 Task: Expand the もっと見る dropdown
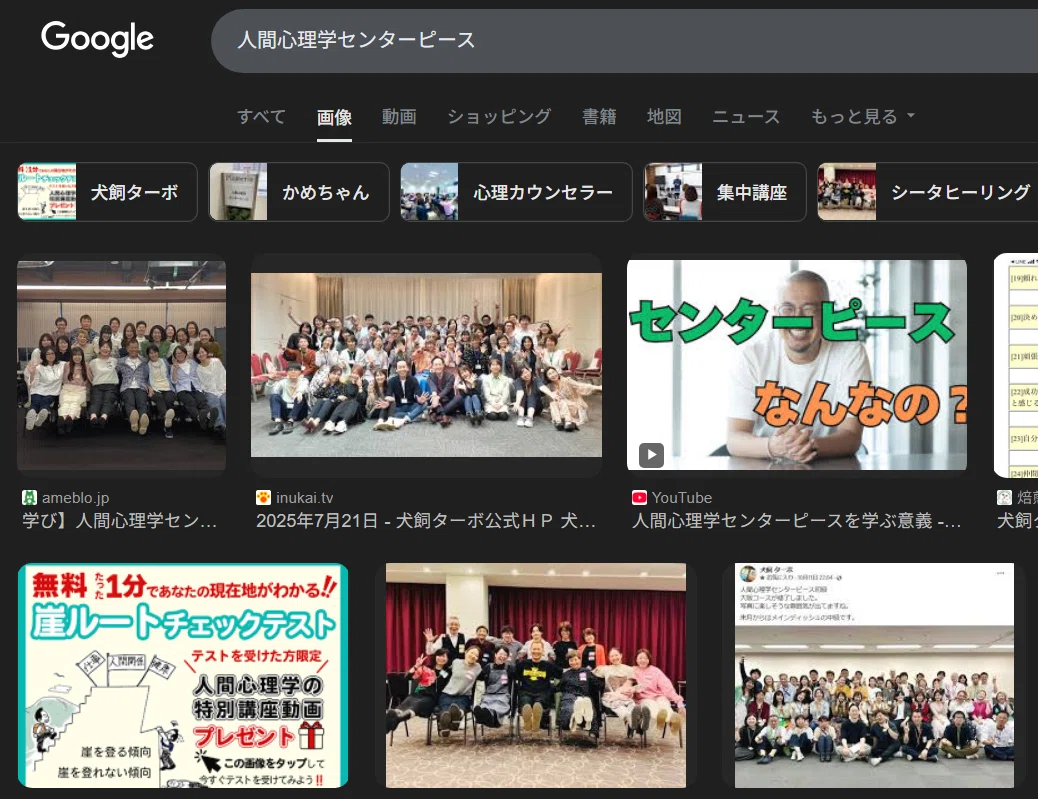863,117
